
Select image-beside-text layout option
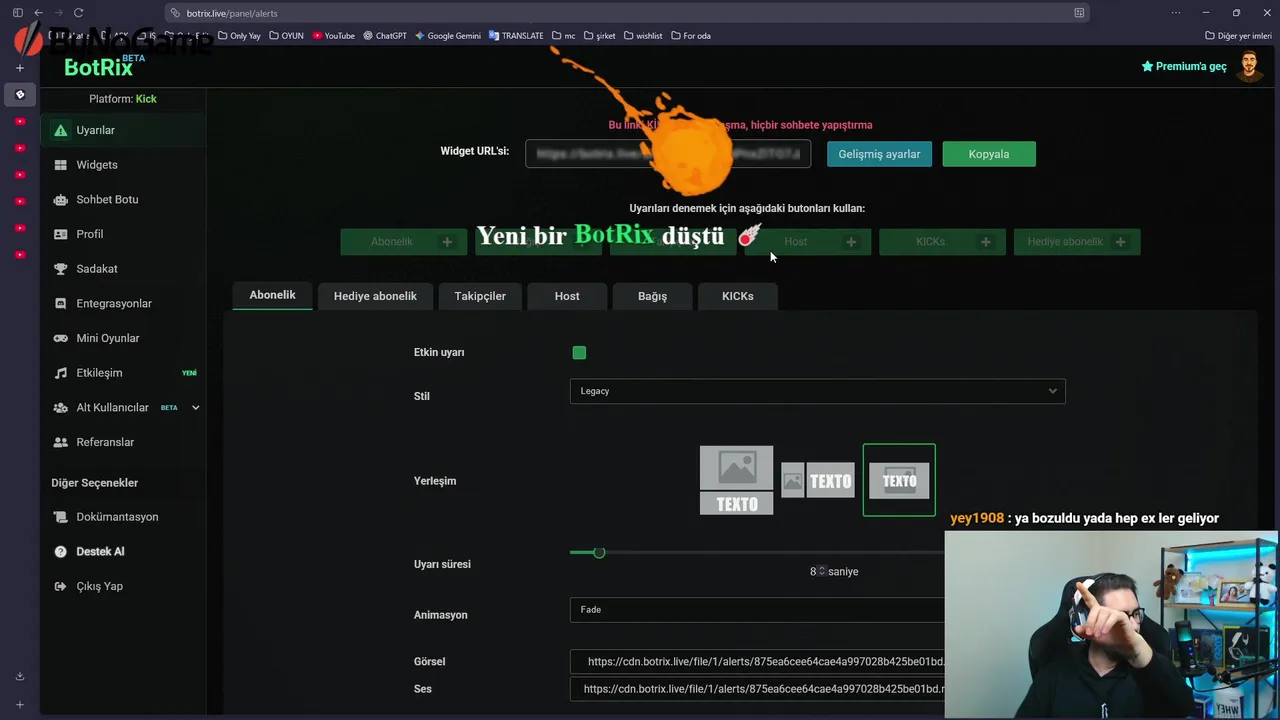[x=817, y=481]
